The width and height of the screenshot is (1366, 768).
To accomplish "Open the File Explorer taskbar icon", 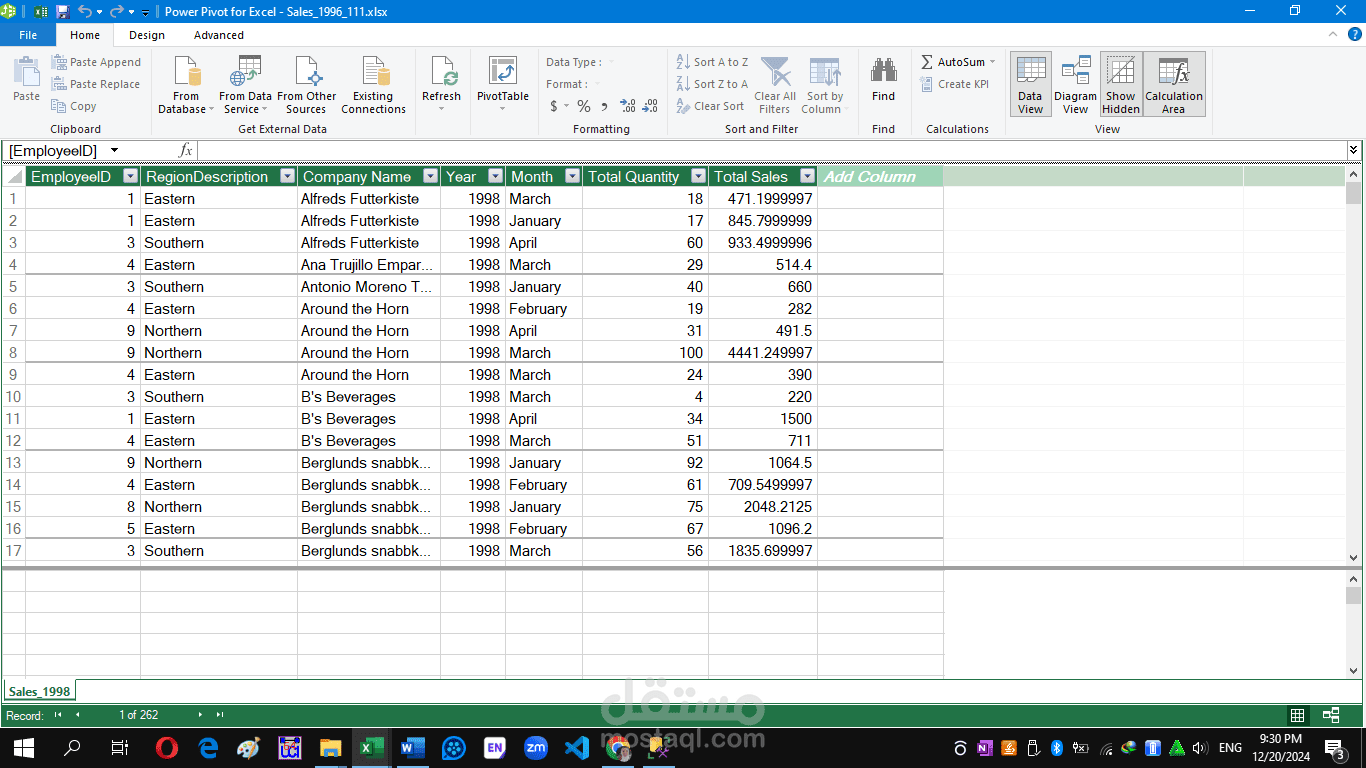I will click(x=331, y=747).
